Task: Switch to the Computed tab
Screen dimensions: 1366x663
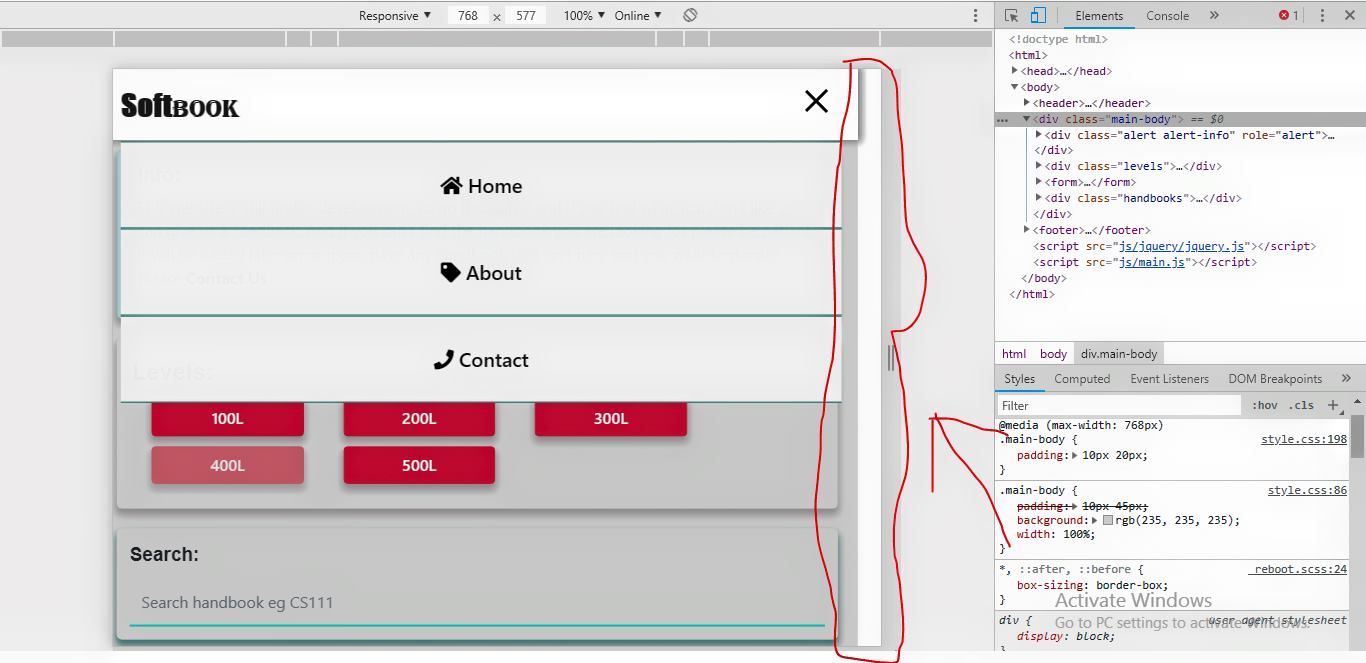Action: click(1082, 379)
